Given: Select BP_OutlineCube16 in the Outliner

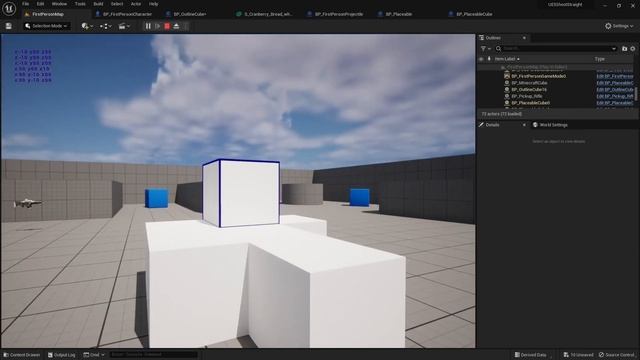Looking at the screenshot, I should pos(529,89).
